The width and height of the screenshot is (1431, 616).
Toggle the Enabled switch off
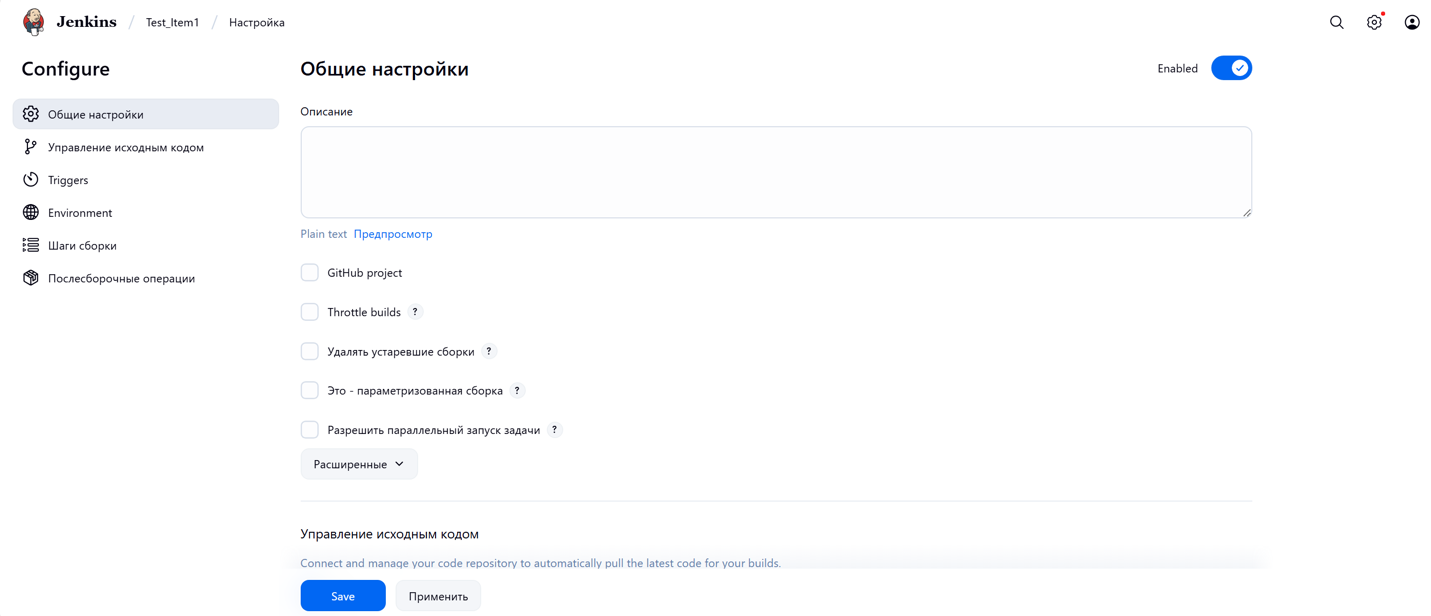click(1231, 68)
